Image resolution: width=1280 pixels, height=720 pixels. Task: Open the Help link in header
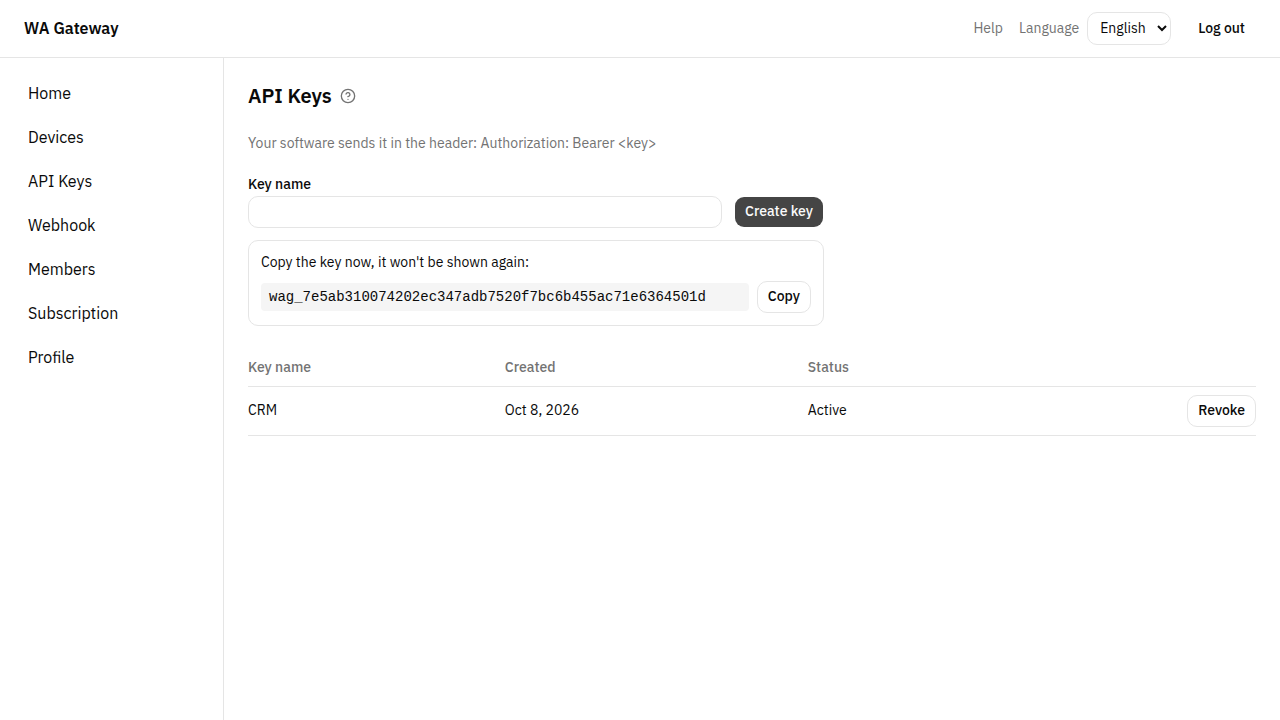(988, 28)
